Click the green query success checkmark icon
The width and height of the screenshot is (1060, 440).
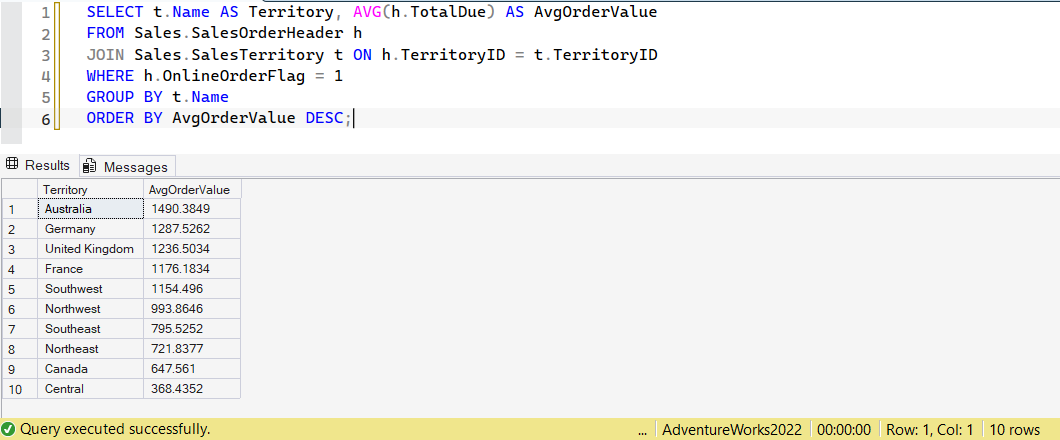pyautogui.click(x=9, y=429)
